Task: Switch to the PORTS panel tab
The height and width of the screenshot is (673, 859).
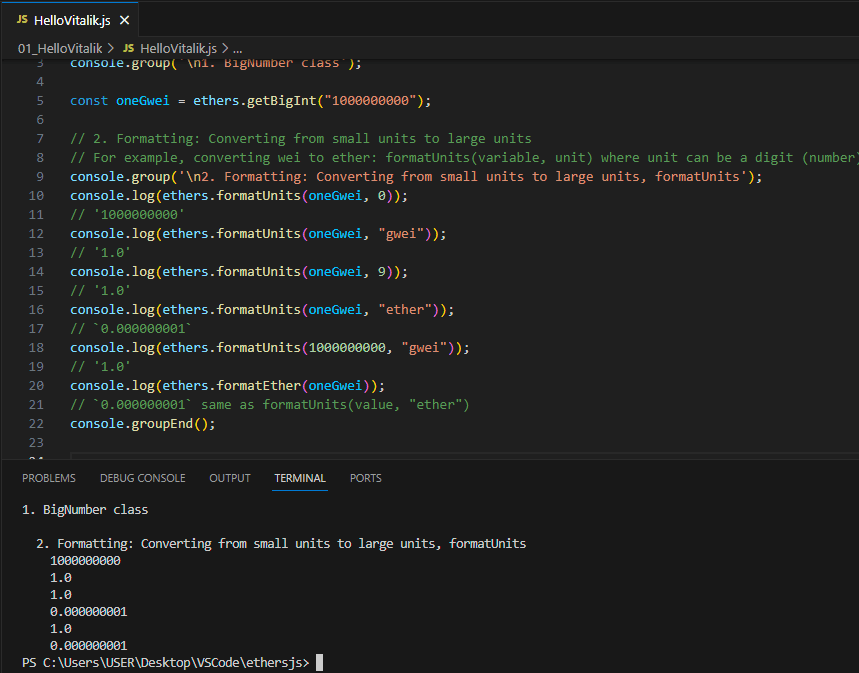Action: [x=365, y=478]
